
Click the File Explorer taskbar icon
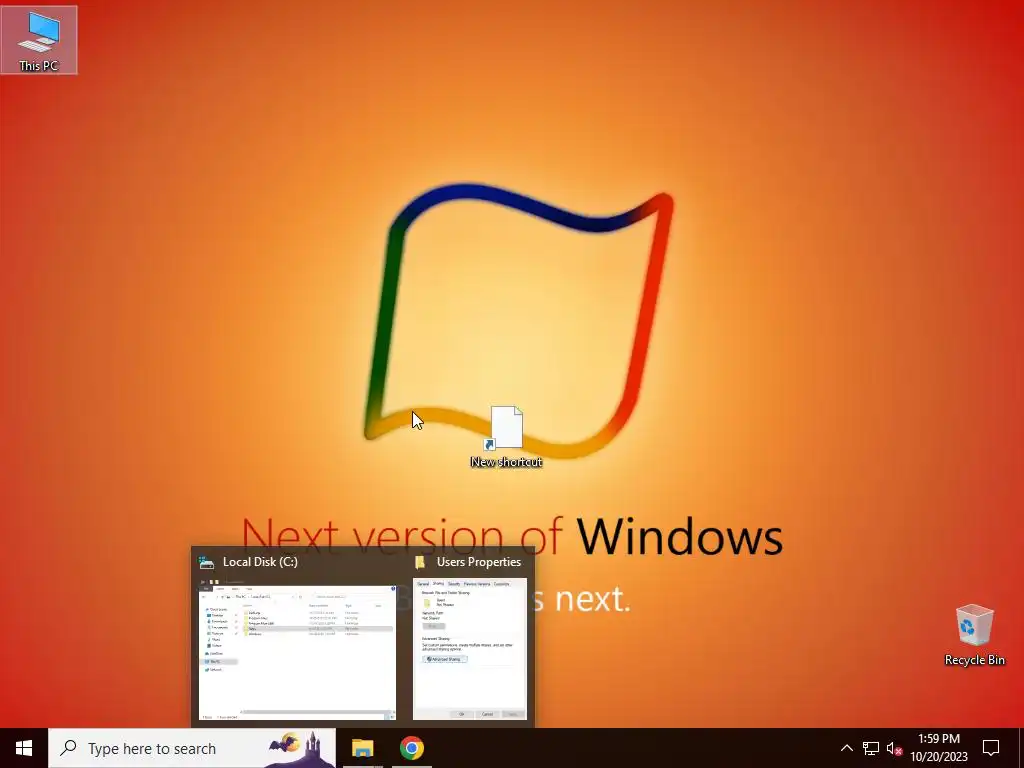pyautogui.click(x=362, y=748)
